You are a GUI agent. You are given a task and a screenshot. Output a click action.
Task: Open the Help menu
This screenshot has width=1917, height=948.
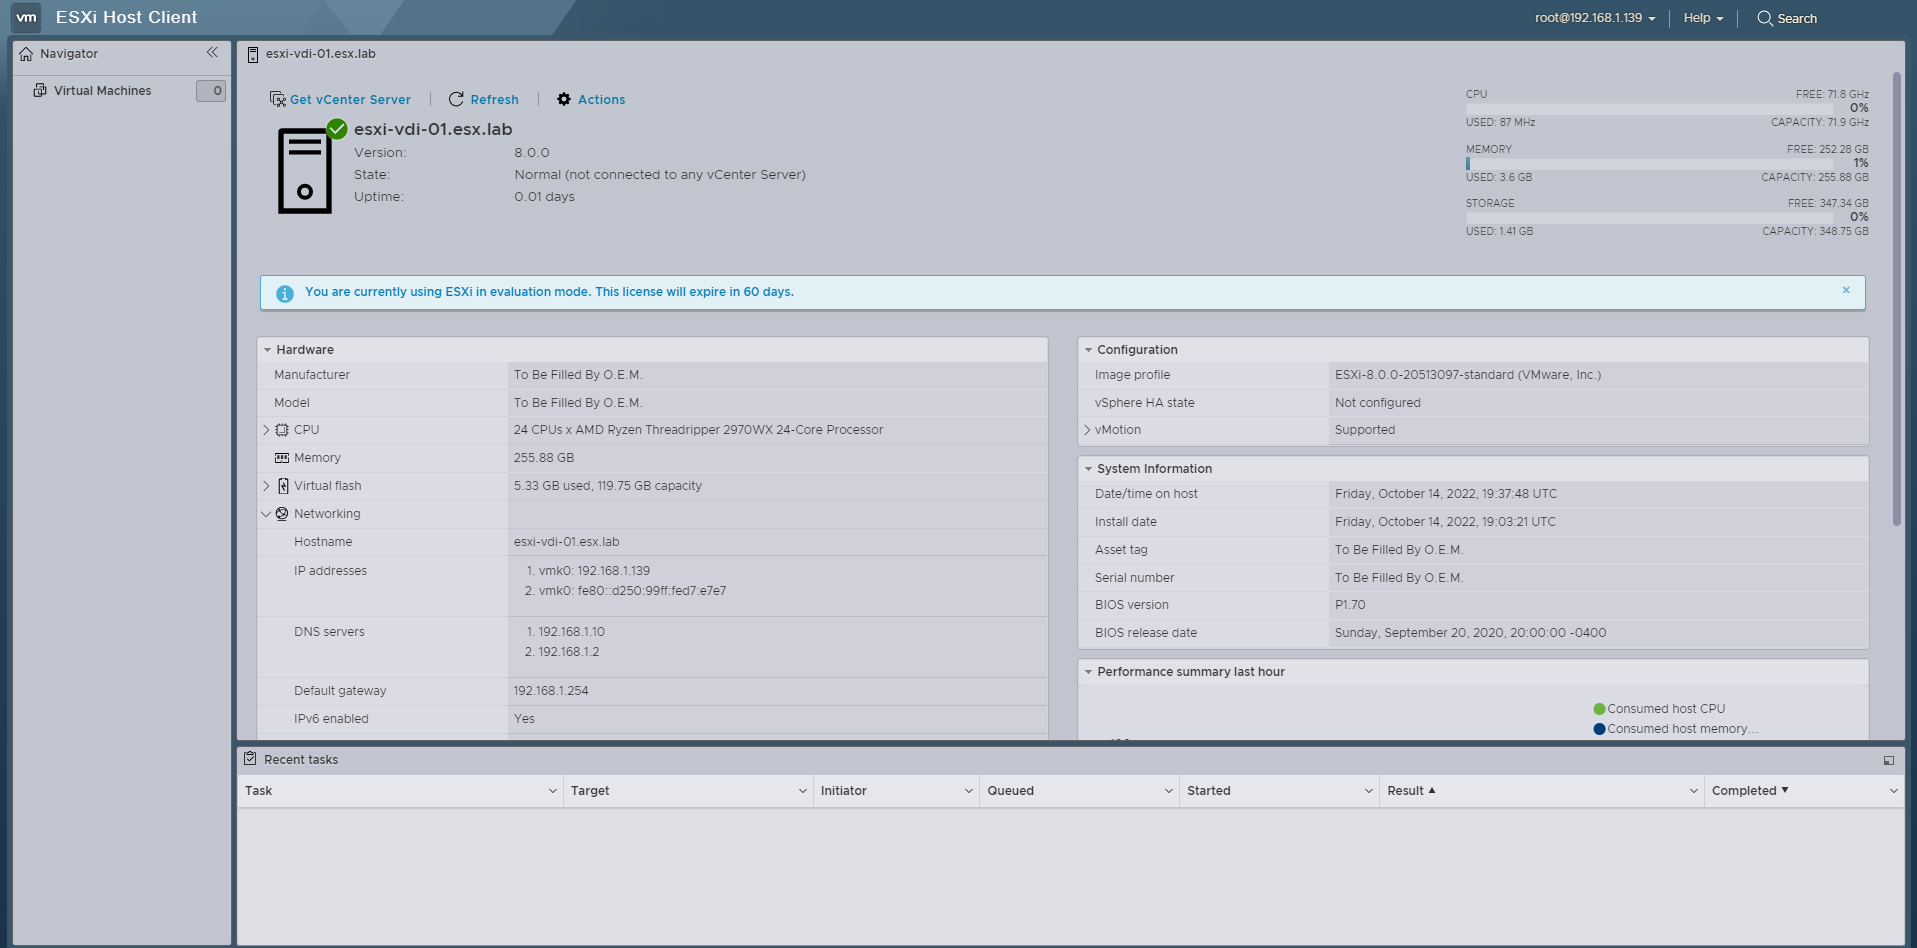(1703, 18)
